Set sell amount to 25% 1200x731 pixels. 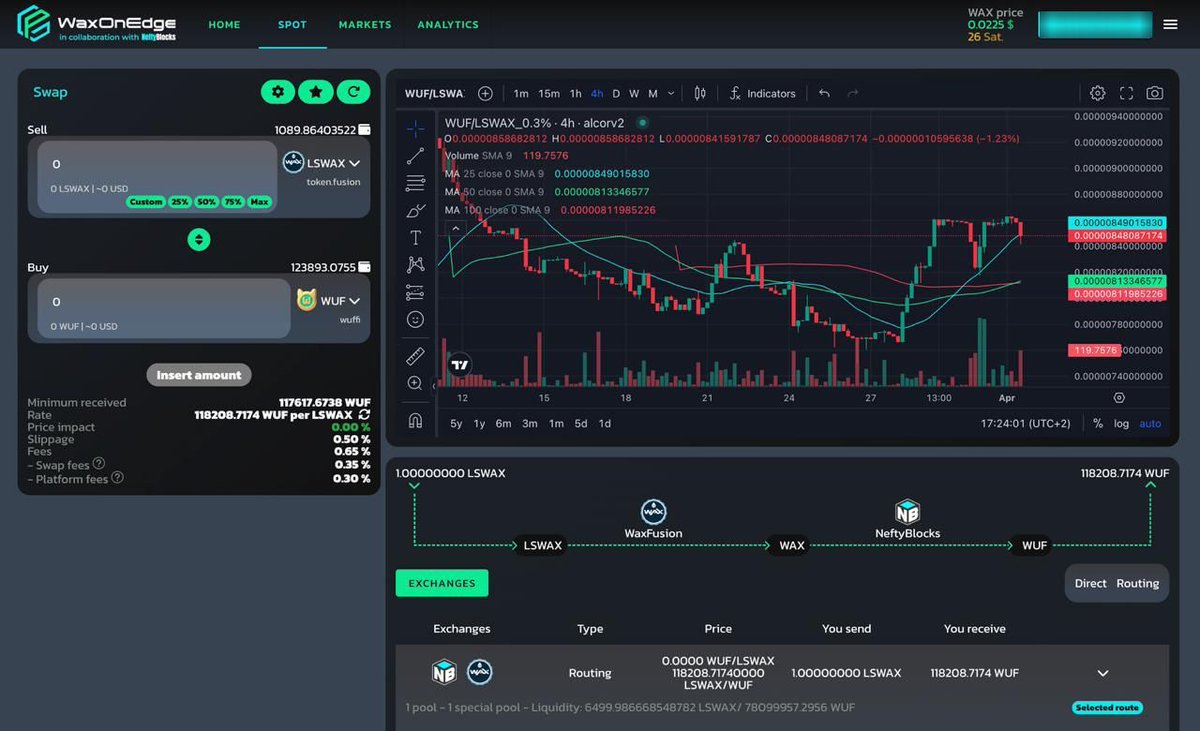[180, 202]
